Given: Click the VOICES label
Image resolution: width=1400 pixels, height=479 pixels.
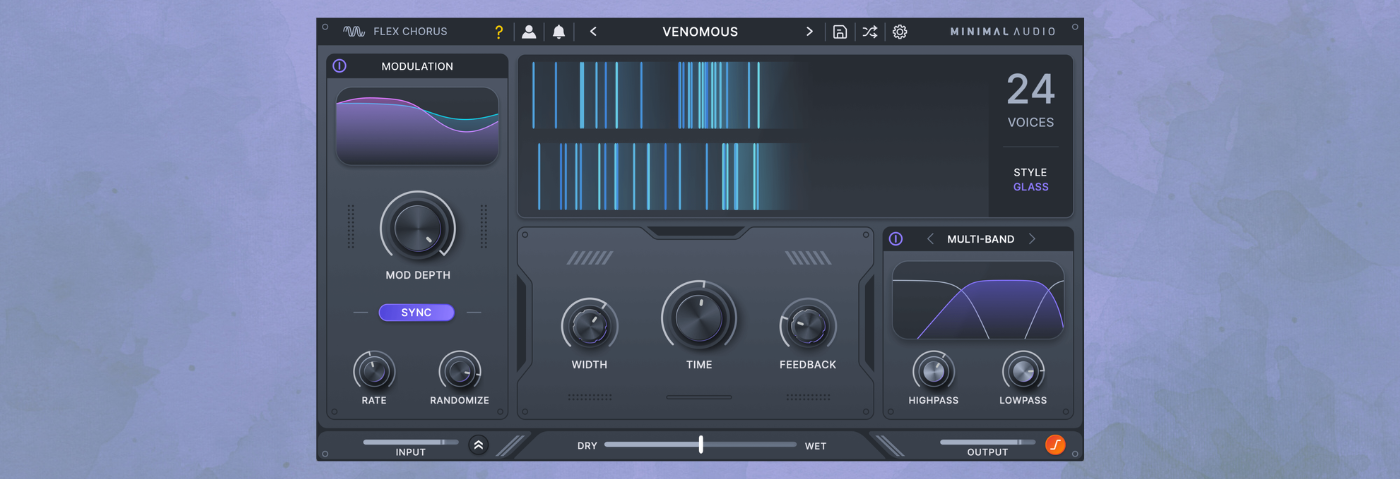Looking at the screenshot, I should [x=1031, y=123].
